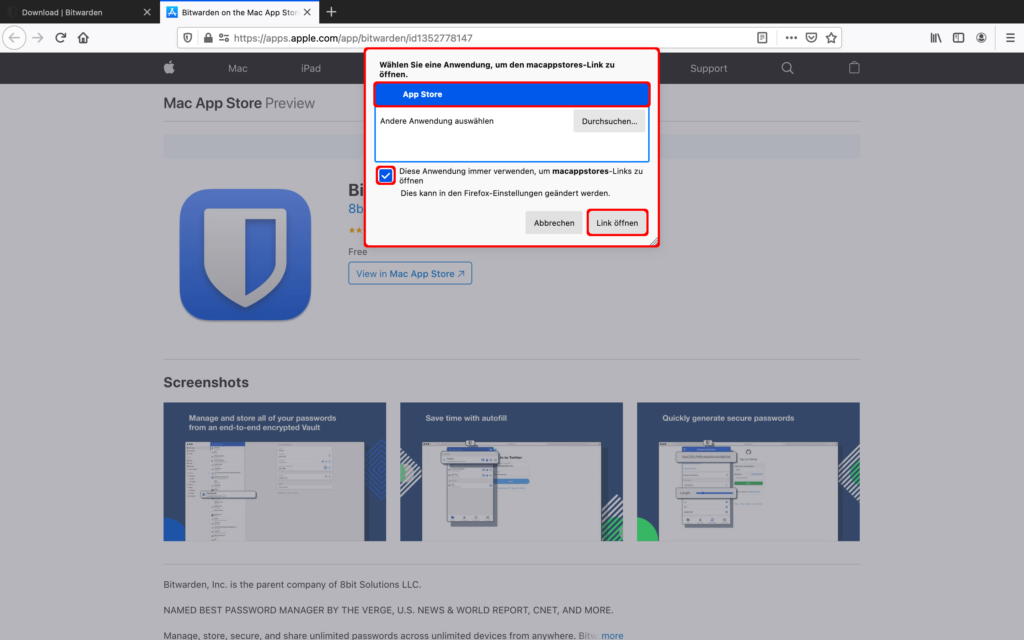Open the search magnifier on Apple navigation
Viewport: 1024px width, 640px height.
tap(788, 68)
